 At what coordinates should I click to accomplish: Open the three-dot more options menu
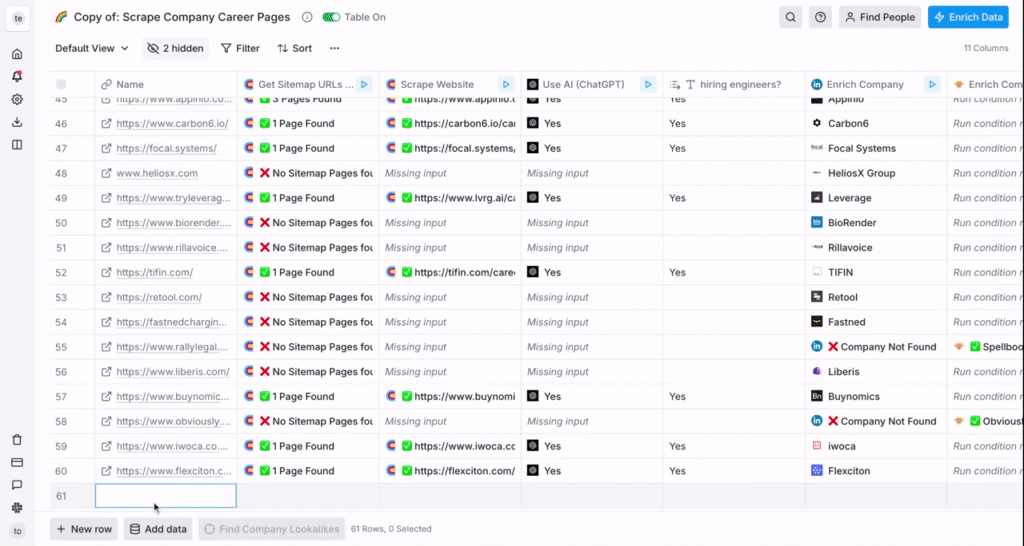pos(334,48)
